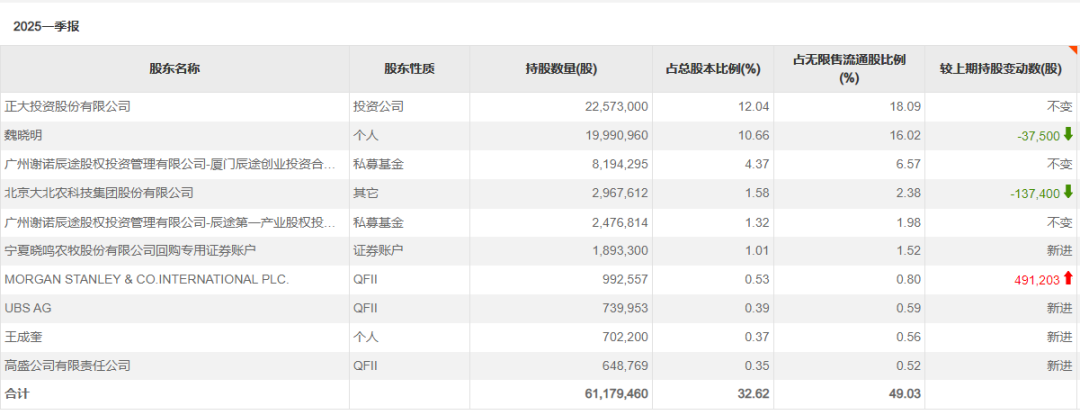Viewport: 1080px width, 415px height.
Task: Select share count 648,769
Action: tap(625, 365)
